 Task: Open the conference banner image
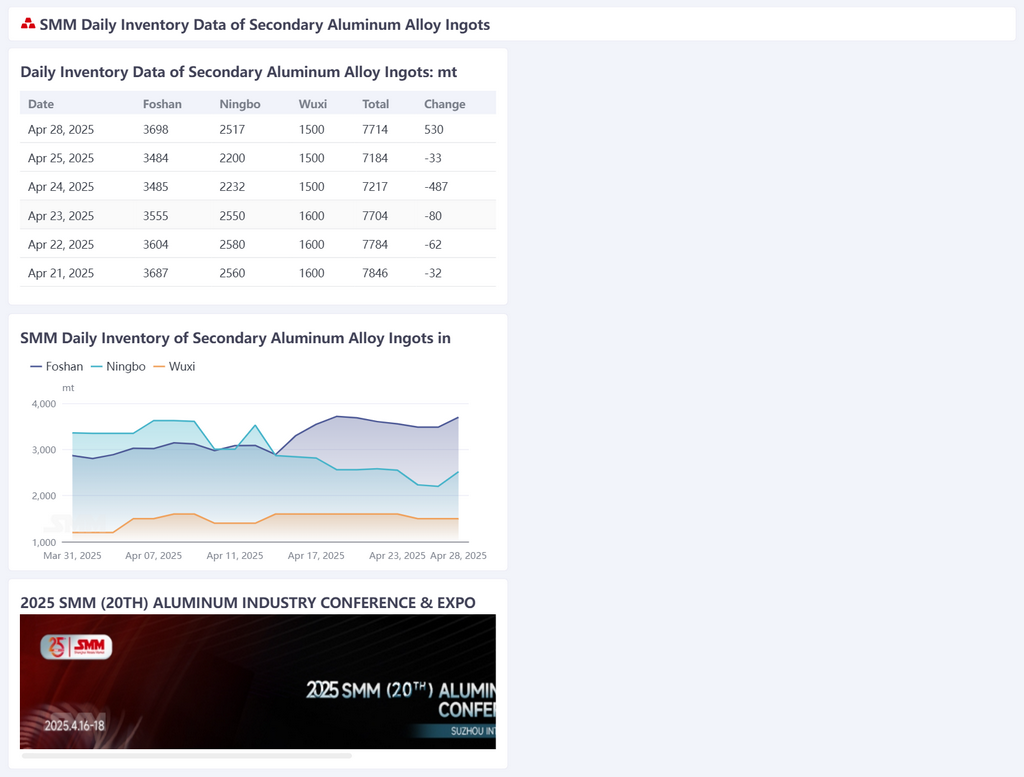coord(258,682)
